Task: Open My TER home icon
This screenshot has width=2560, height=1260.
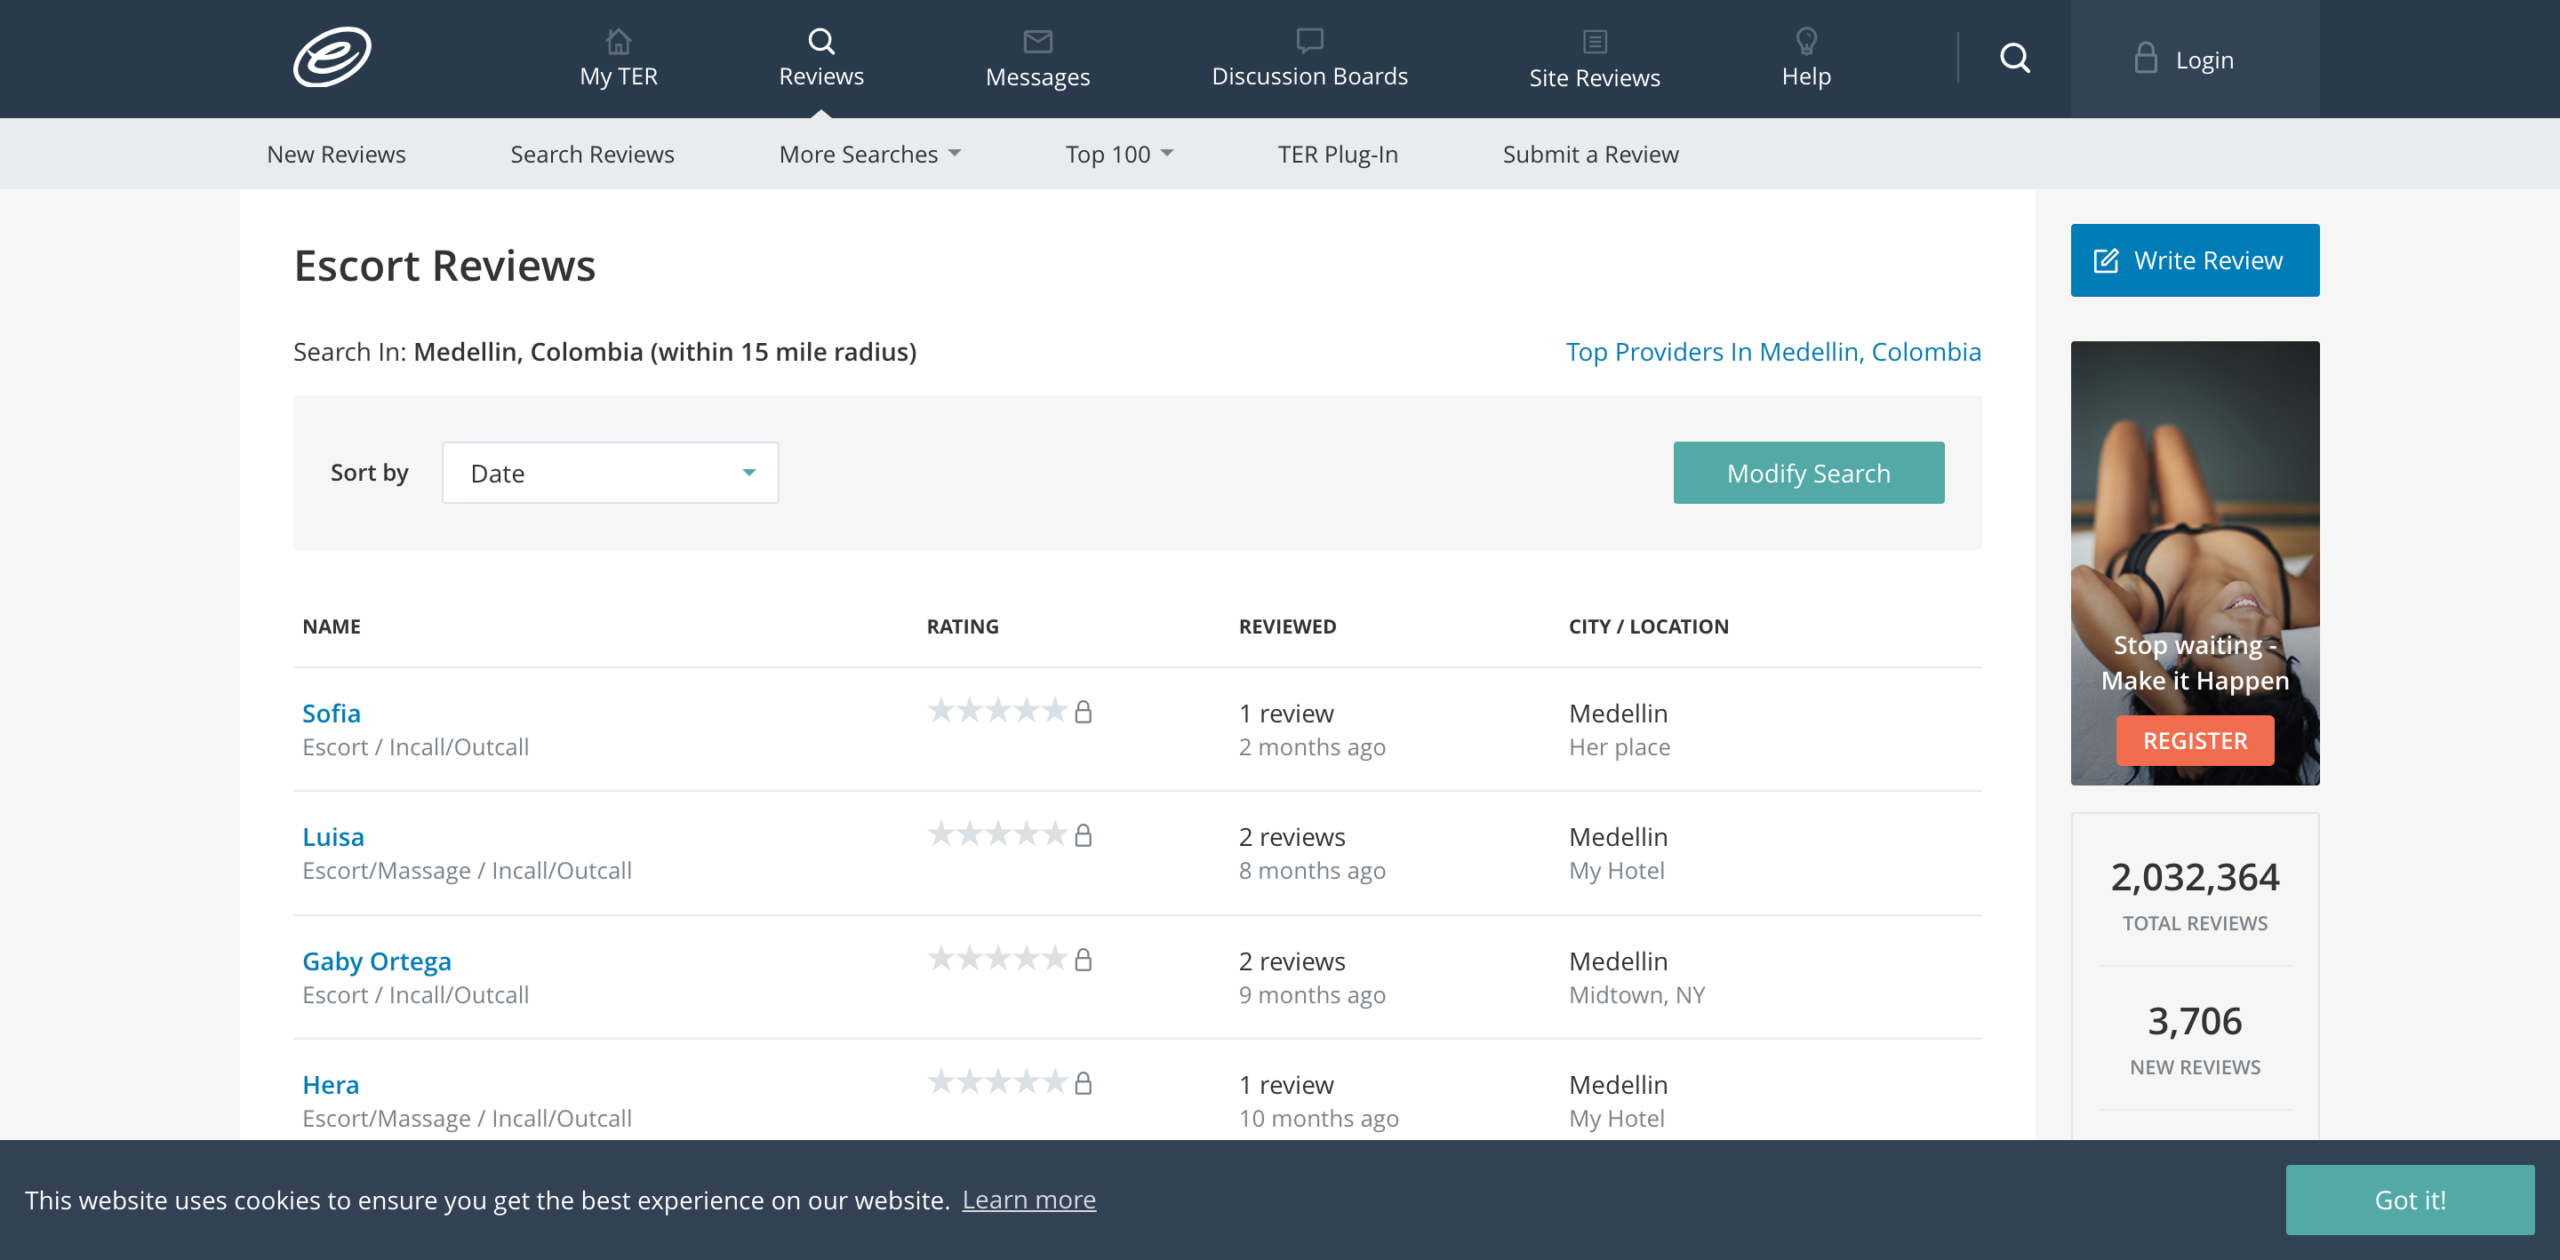Action: [618, 41]
